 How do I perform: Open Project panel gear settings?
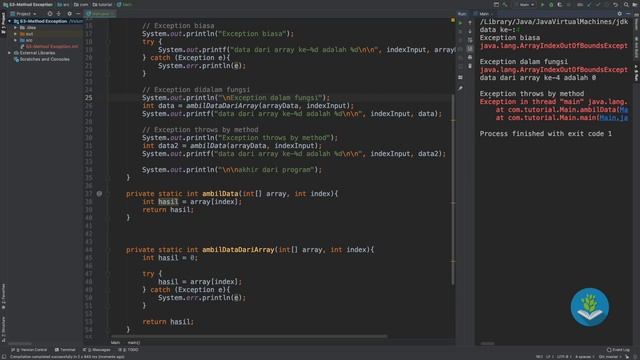tap(69, 13)
